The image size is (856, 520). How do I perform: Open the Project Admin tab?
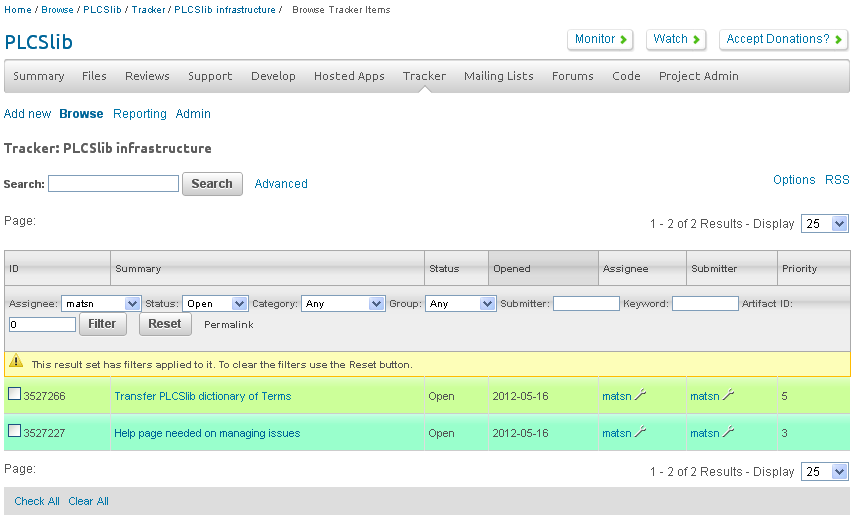(x=698, y=76)
